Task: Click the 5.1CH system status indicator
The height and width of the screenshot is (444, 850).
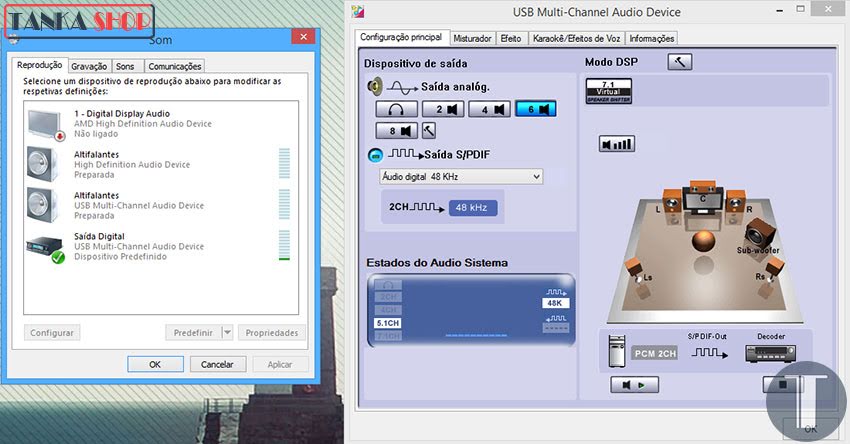Action: pos(388,323)
